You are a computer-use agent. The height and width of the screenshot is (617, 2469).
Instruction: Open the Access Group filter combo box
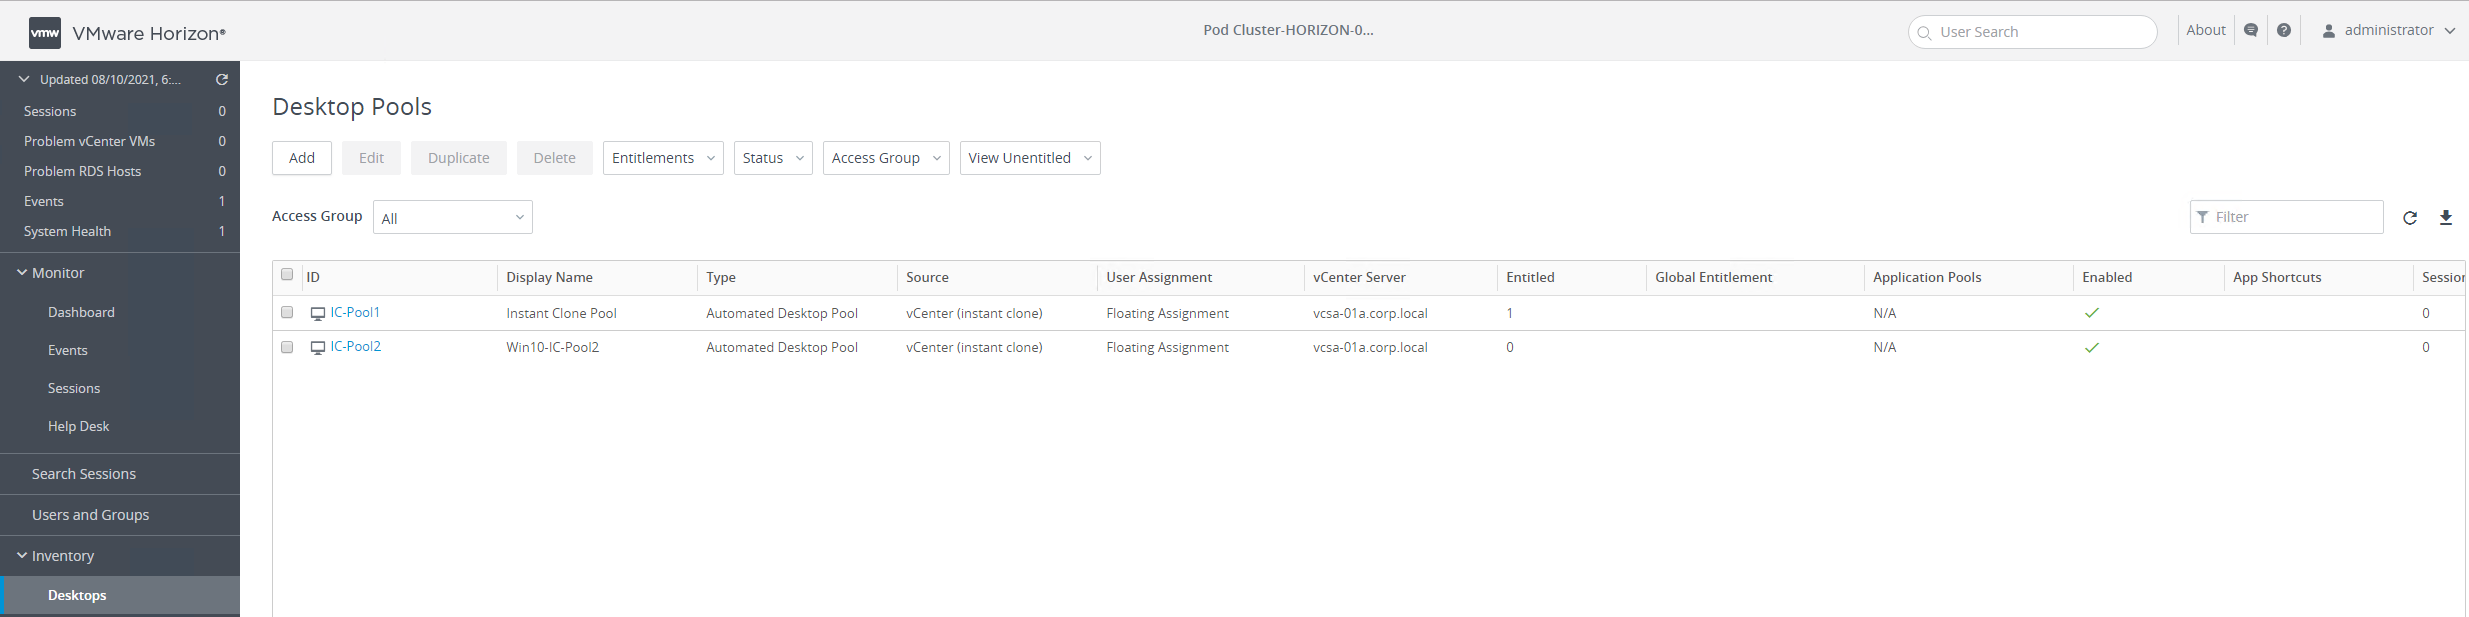453,218
